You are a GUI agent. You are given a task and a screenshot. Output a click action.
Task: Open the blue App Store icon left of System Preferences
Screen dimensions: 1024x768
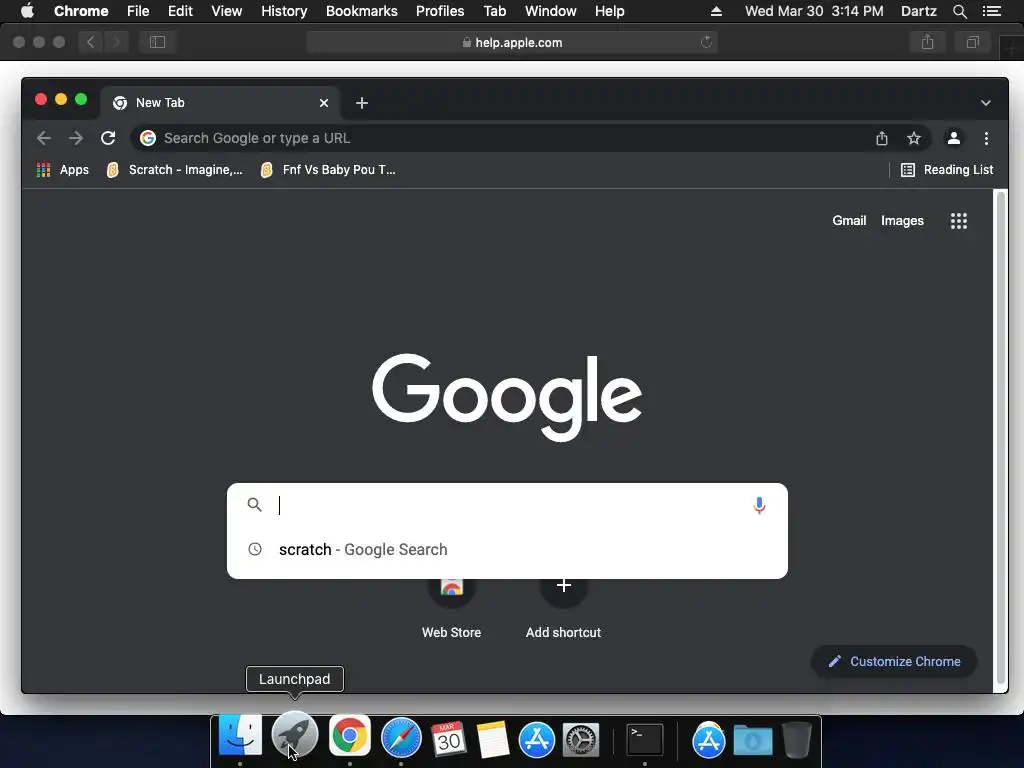(537, 740)
